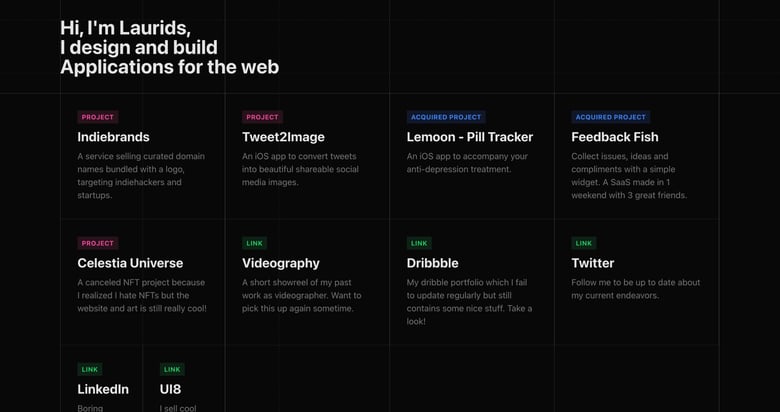Click the Celestia Universe description text
The image size is (780, 412).
point(142,295)
